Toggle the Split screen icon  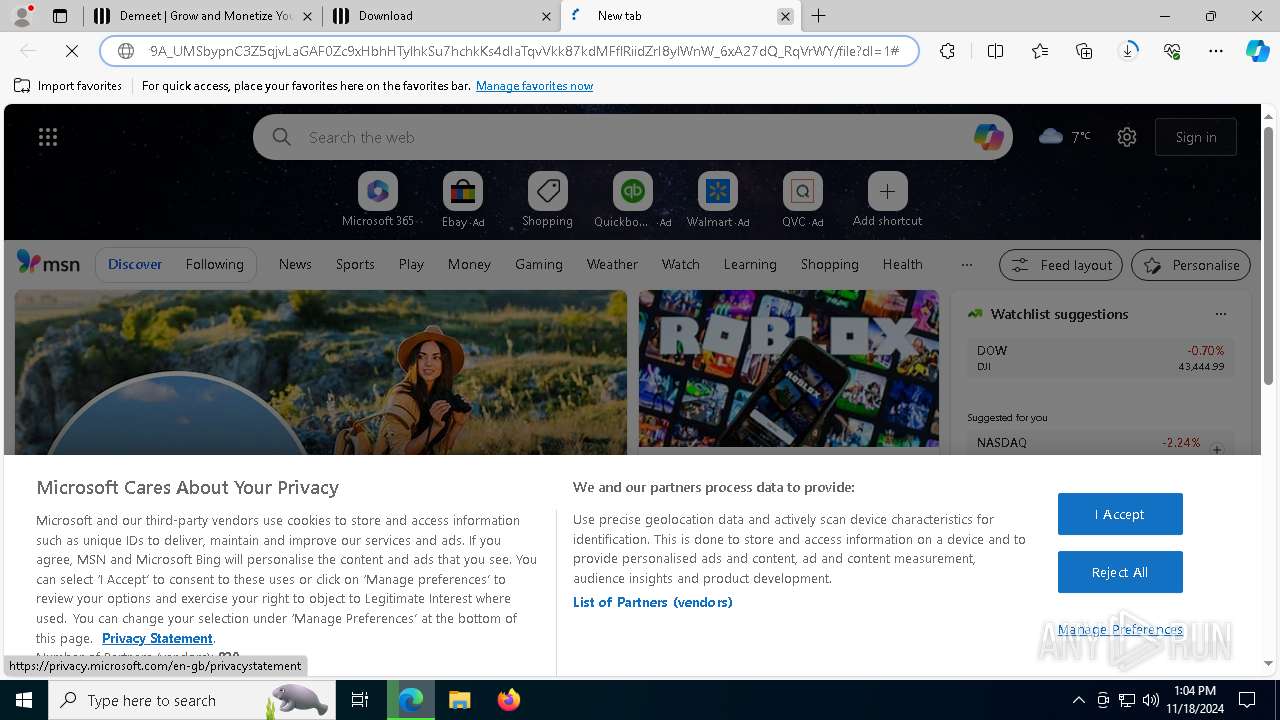coord(995,51)
